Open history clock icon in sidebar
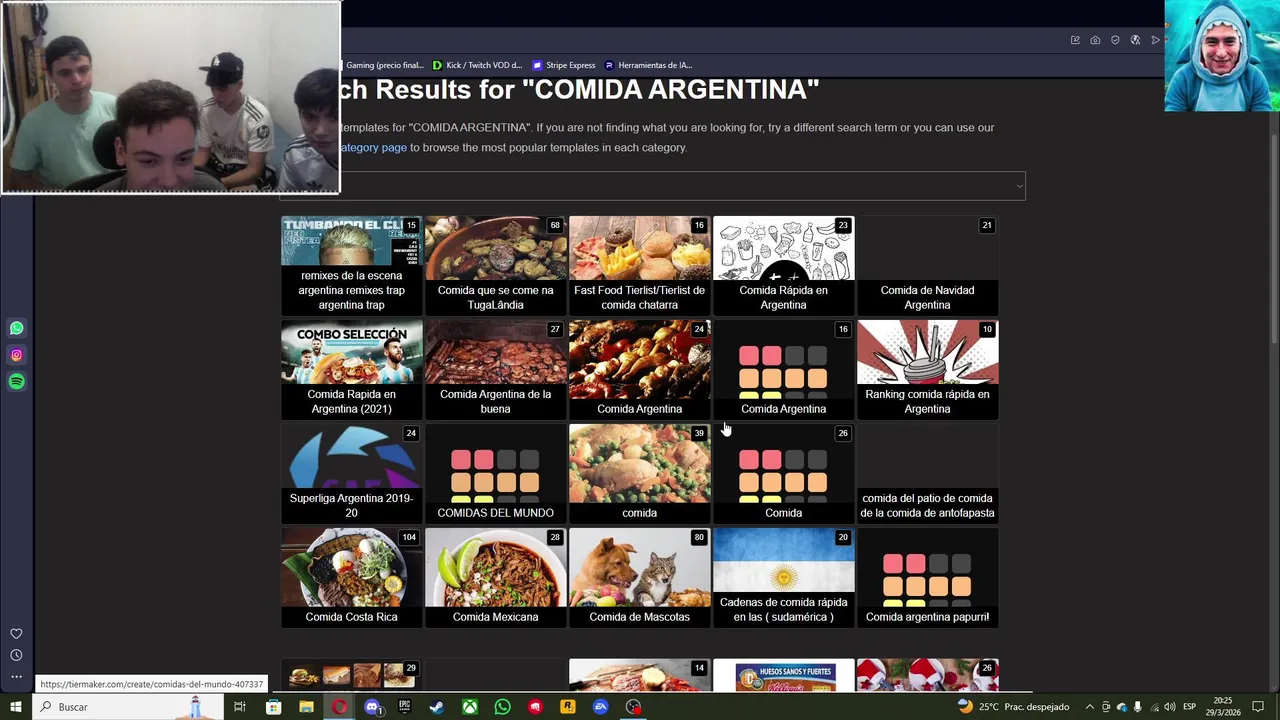 click(16, 656)
